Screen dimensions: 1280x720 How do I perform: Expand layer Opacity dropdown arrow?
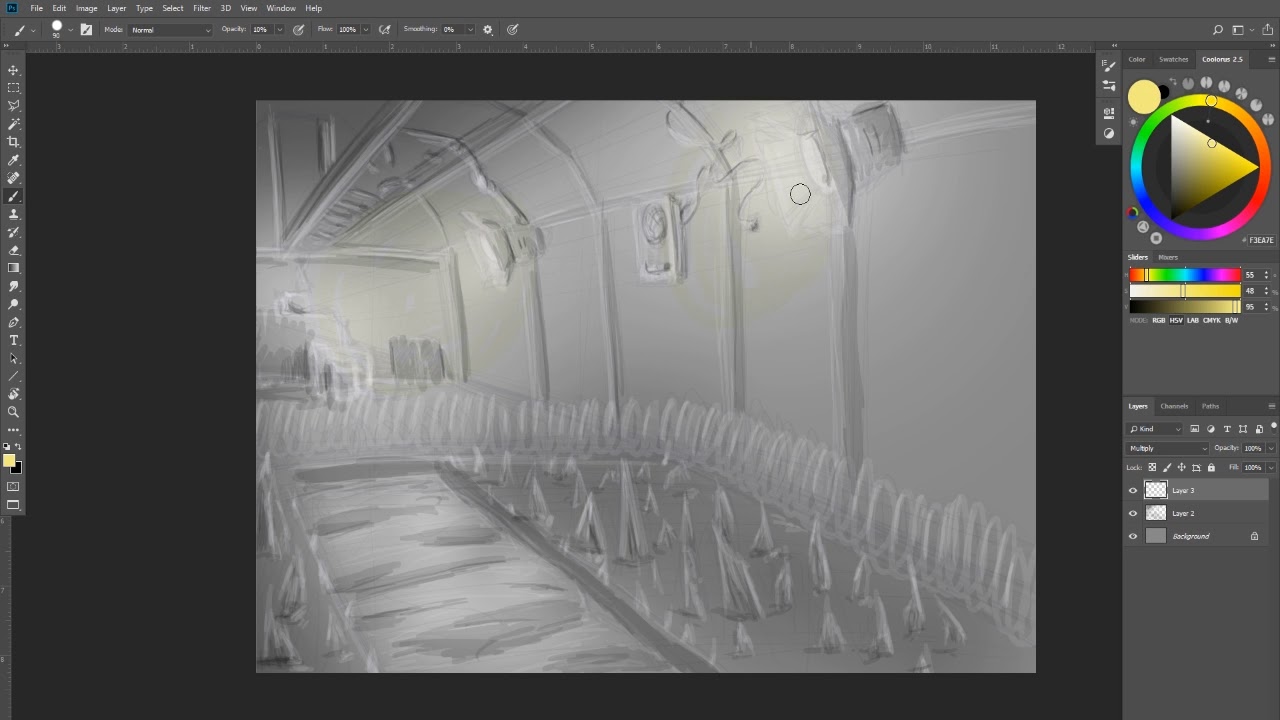[1271, 448]
